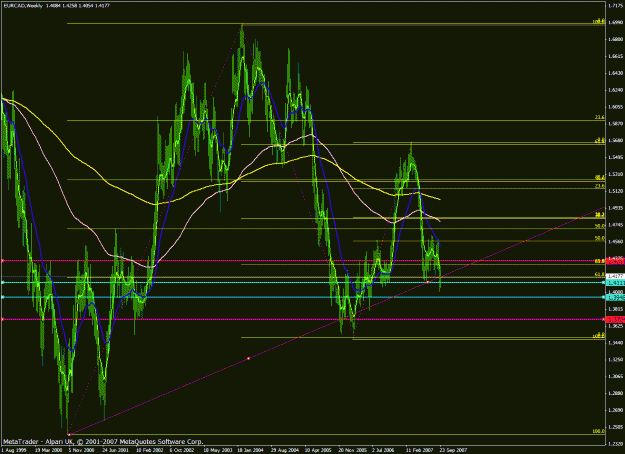Select the middle anchor point of the magenta trendline
The height and width of the screenshot is (454, 625).
click(248, 358)
